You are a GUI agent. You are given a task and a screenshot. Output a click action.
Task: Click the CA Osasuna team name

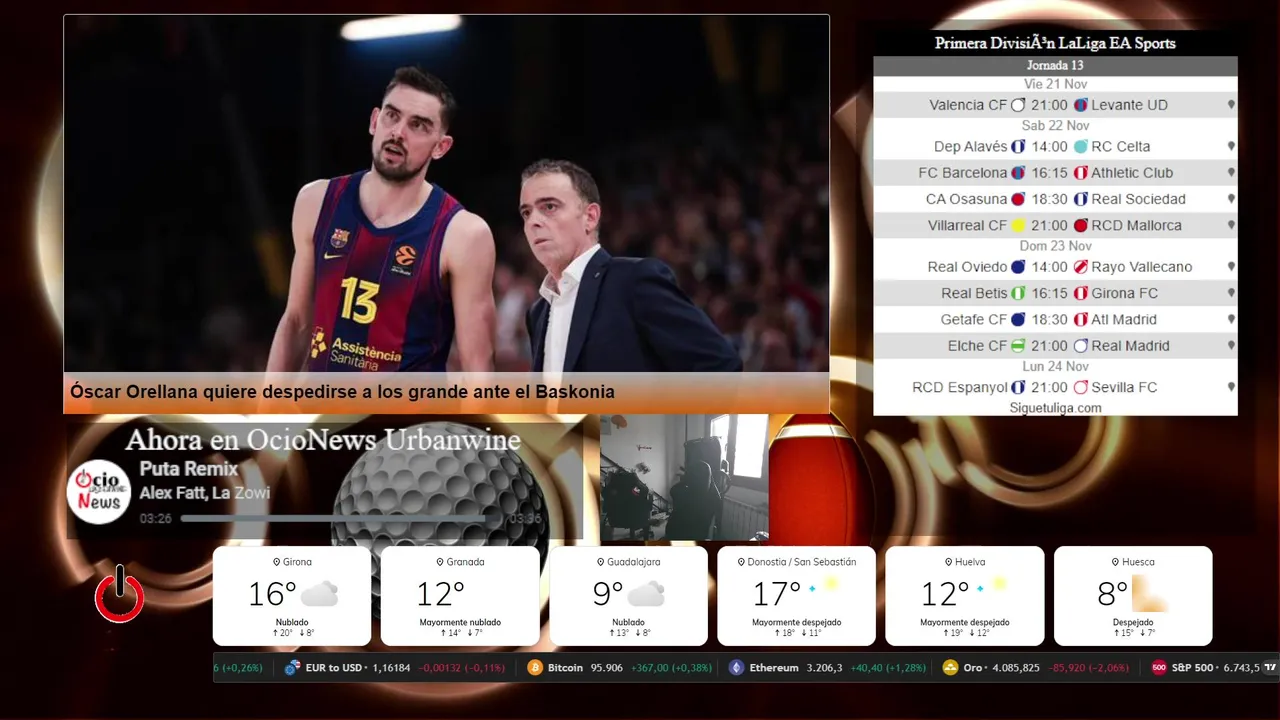966,199
